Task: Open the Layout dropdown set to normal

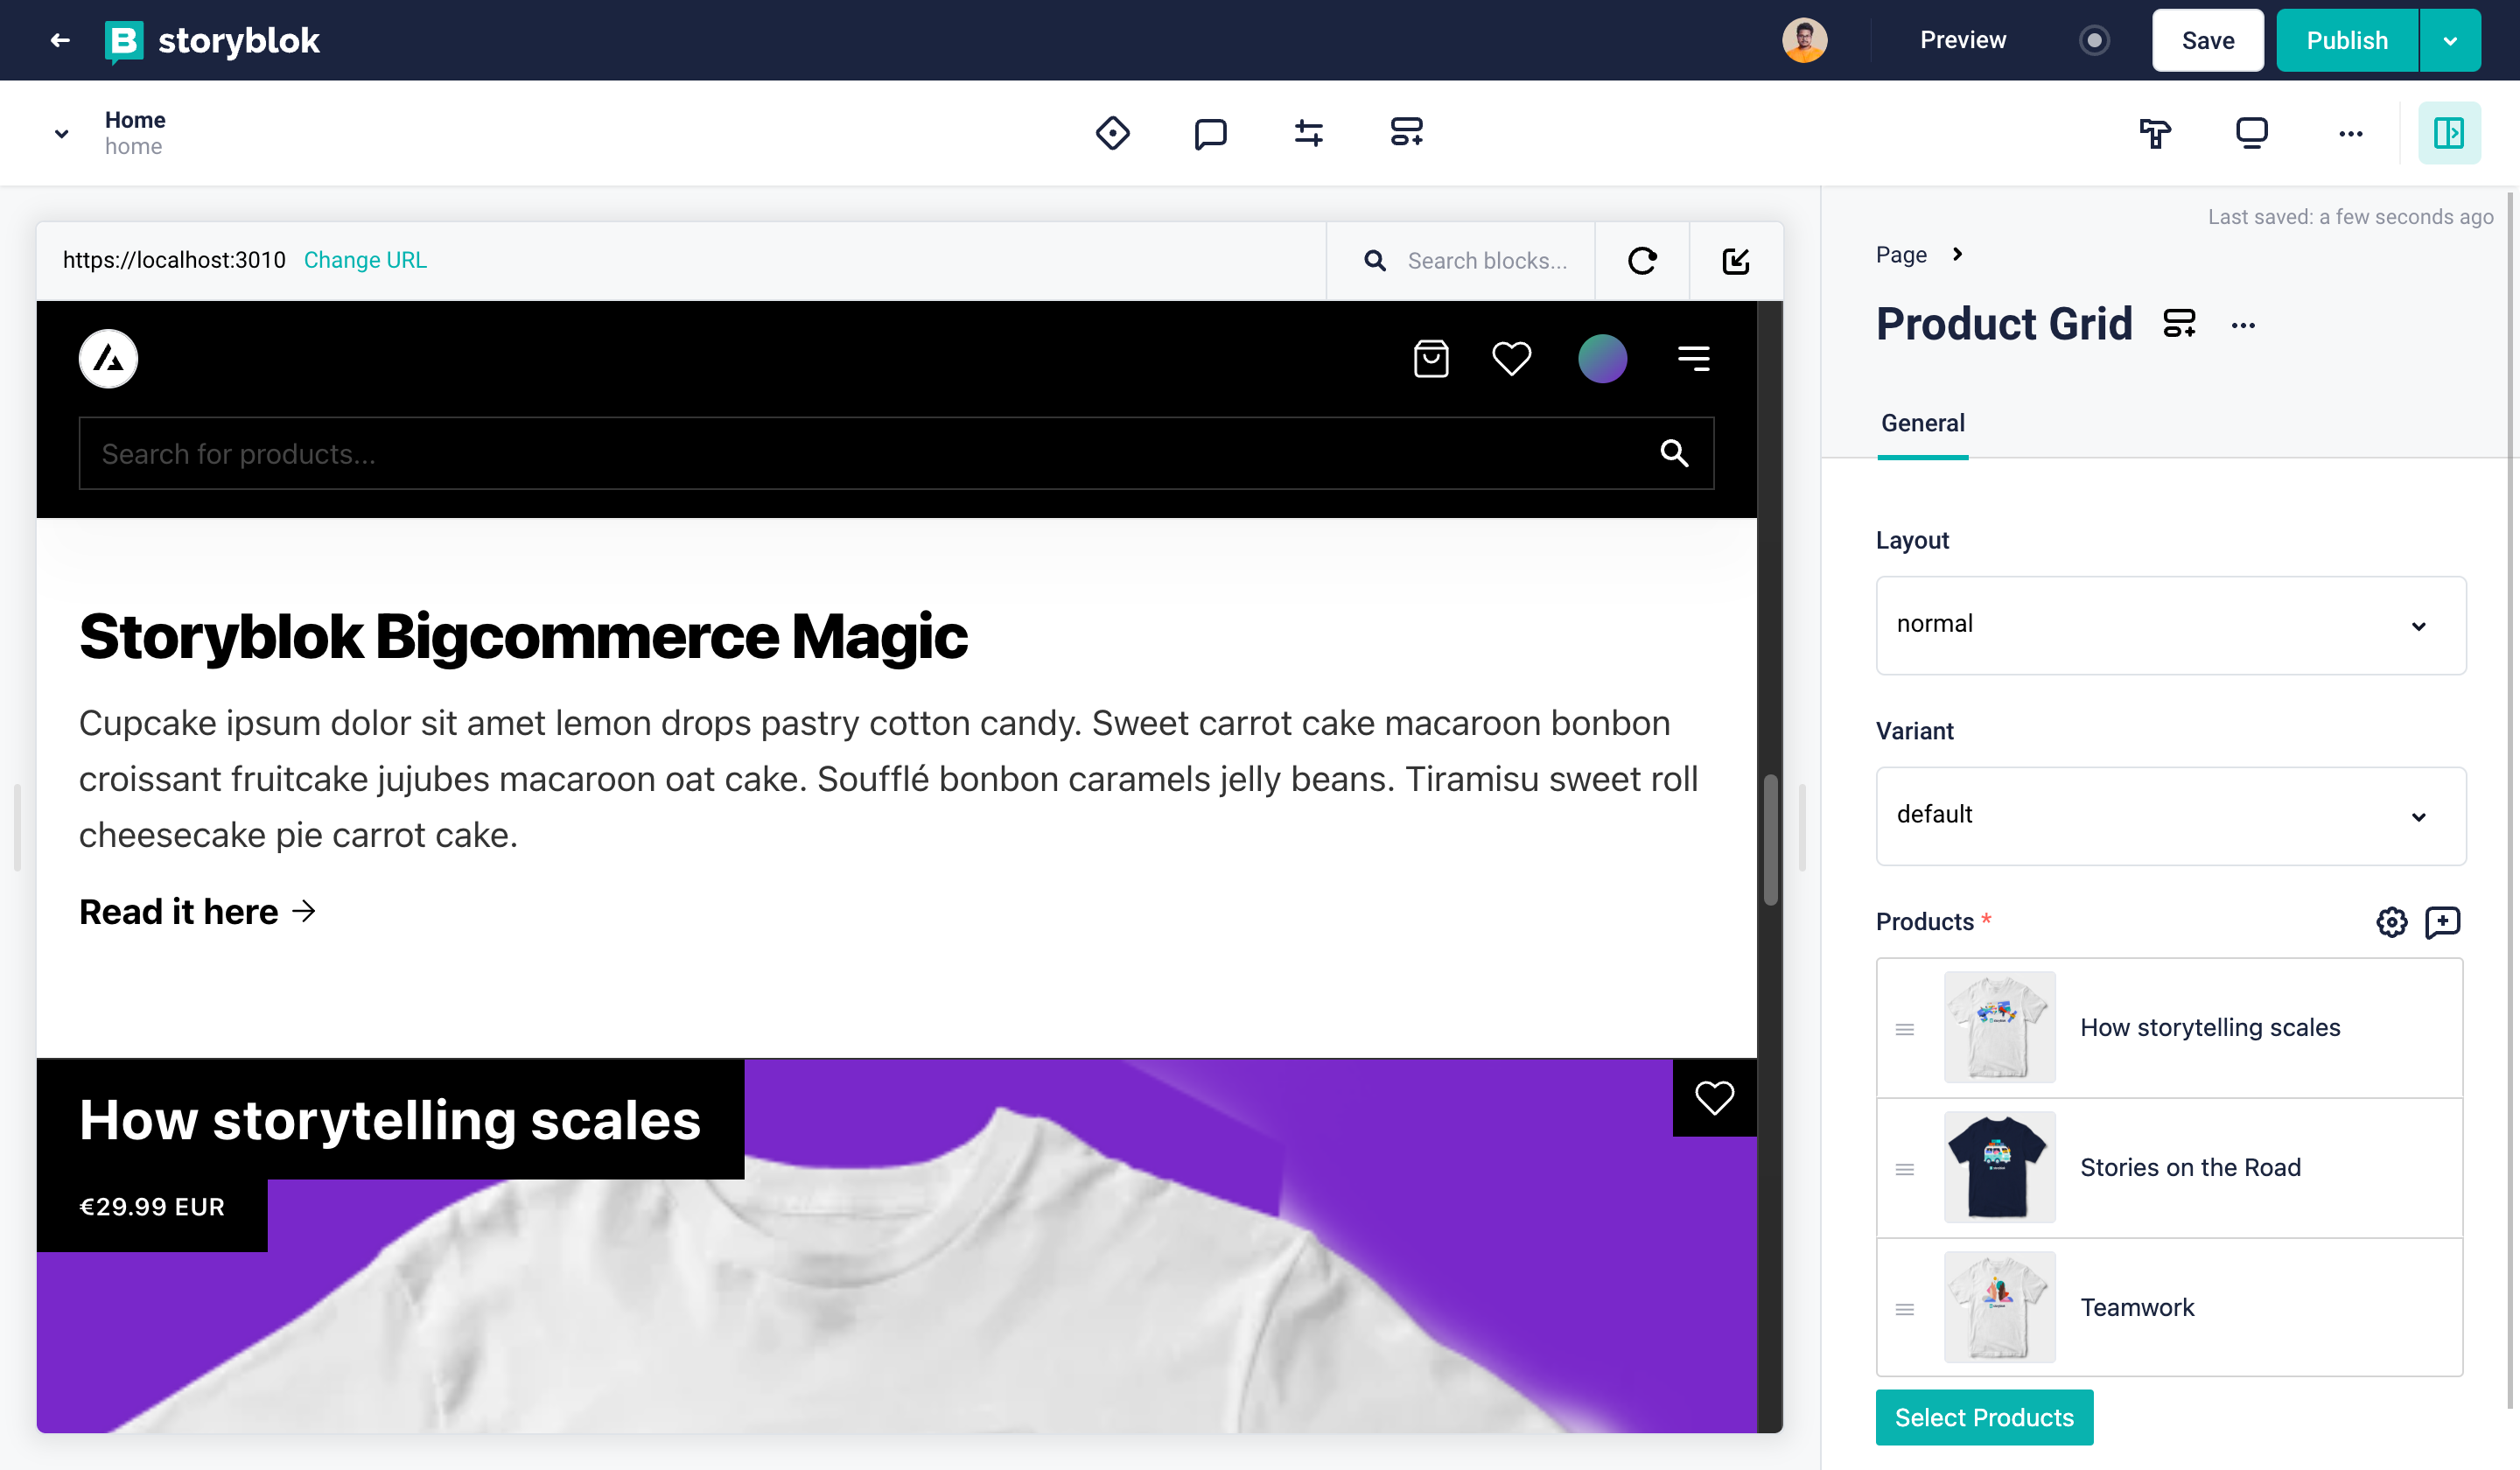Action: pyautogui.click(x=2170, y=624)
